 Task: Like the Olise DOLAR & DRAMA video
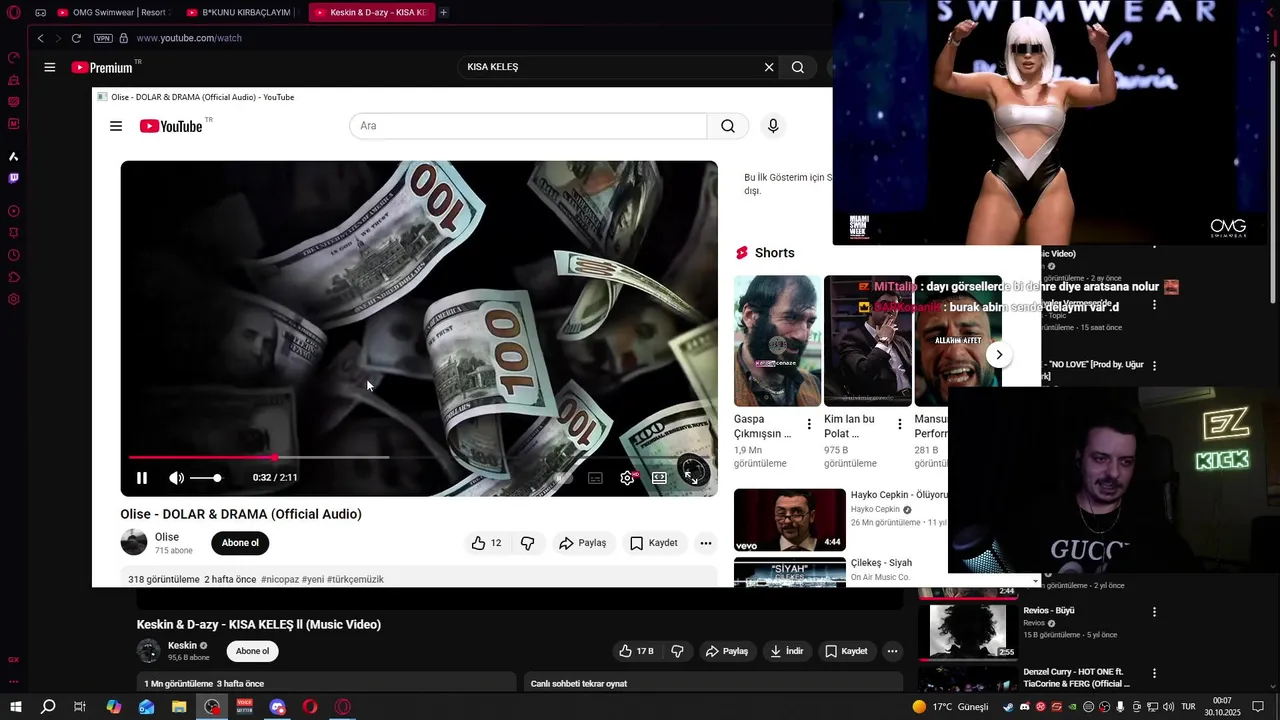(487, 543)
